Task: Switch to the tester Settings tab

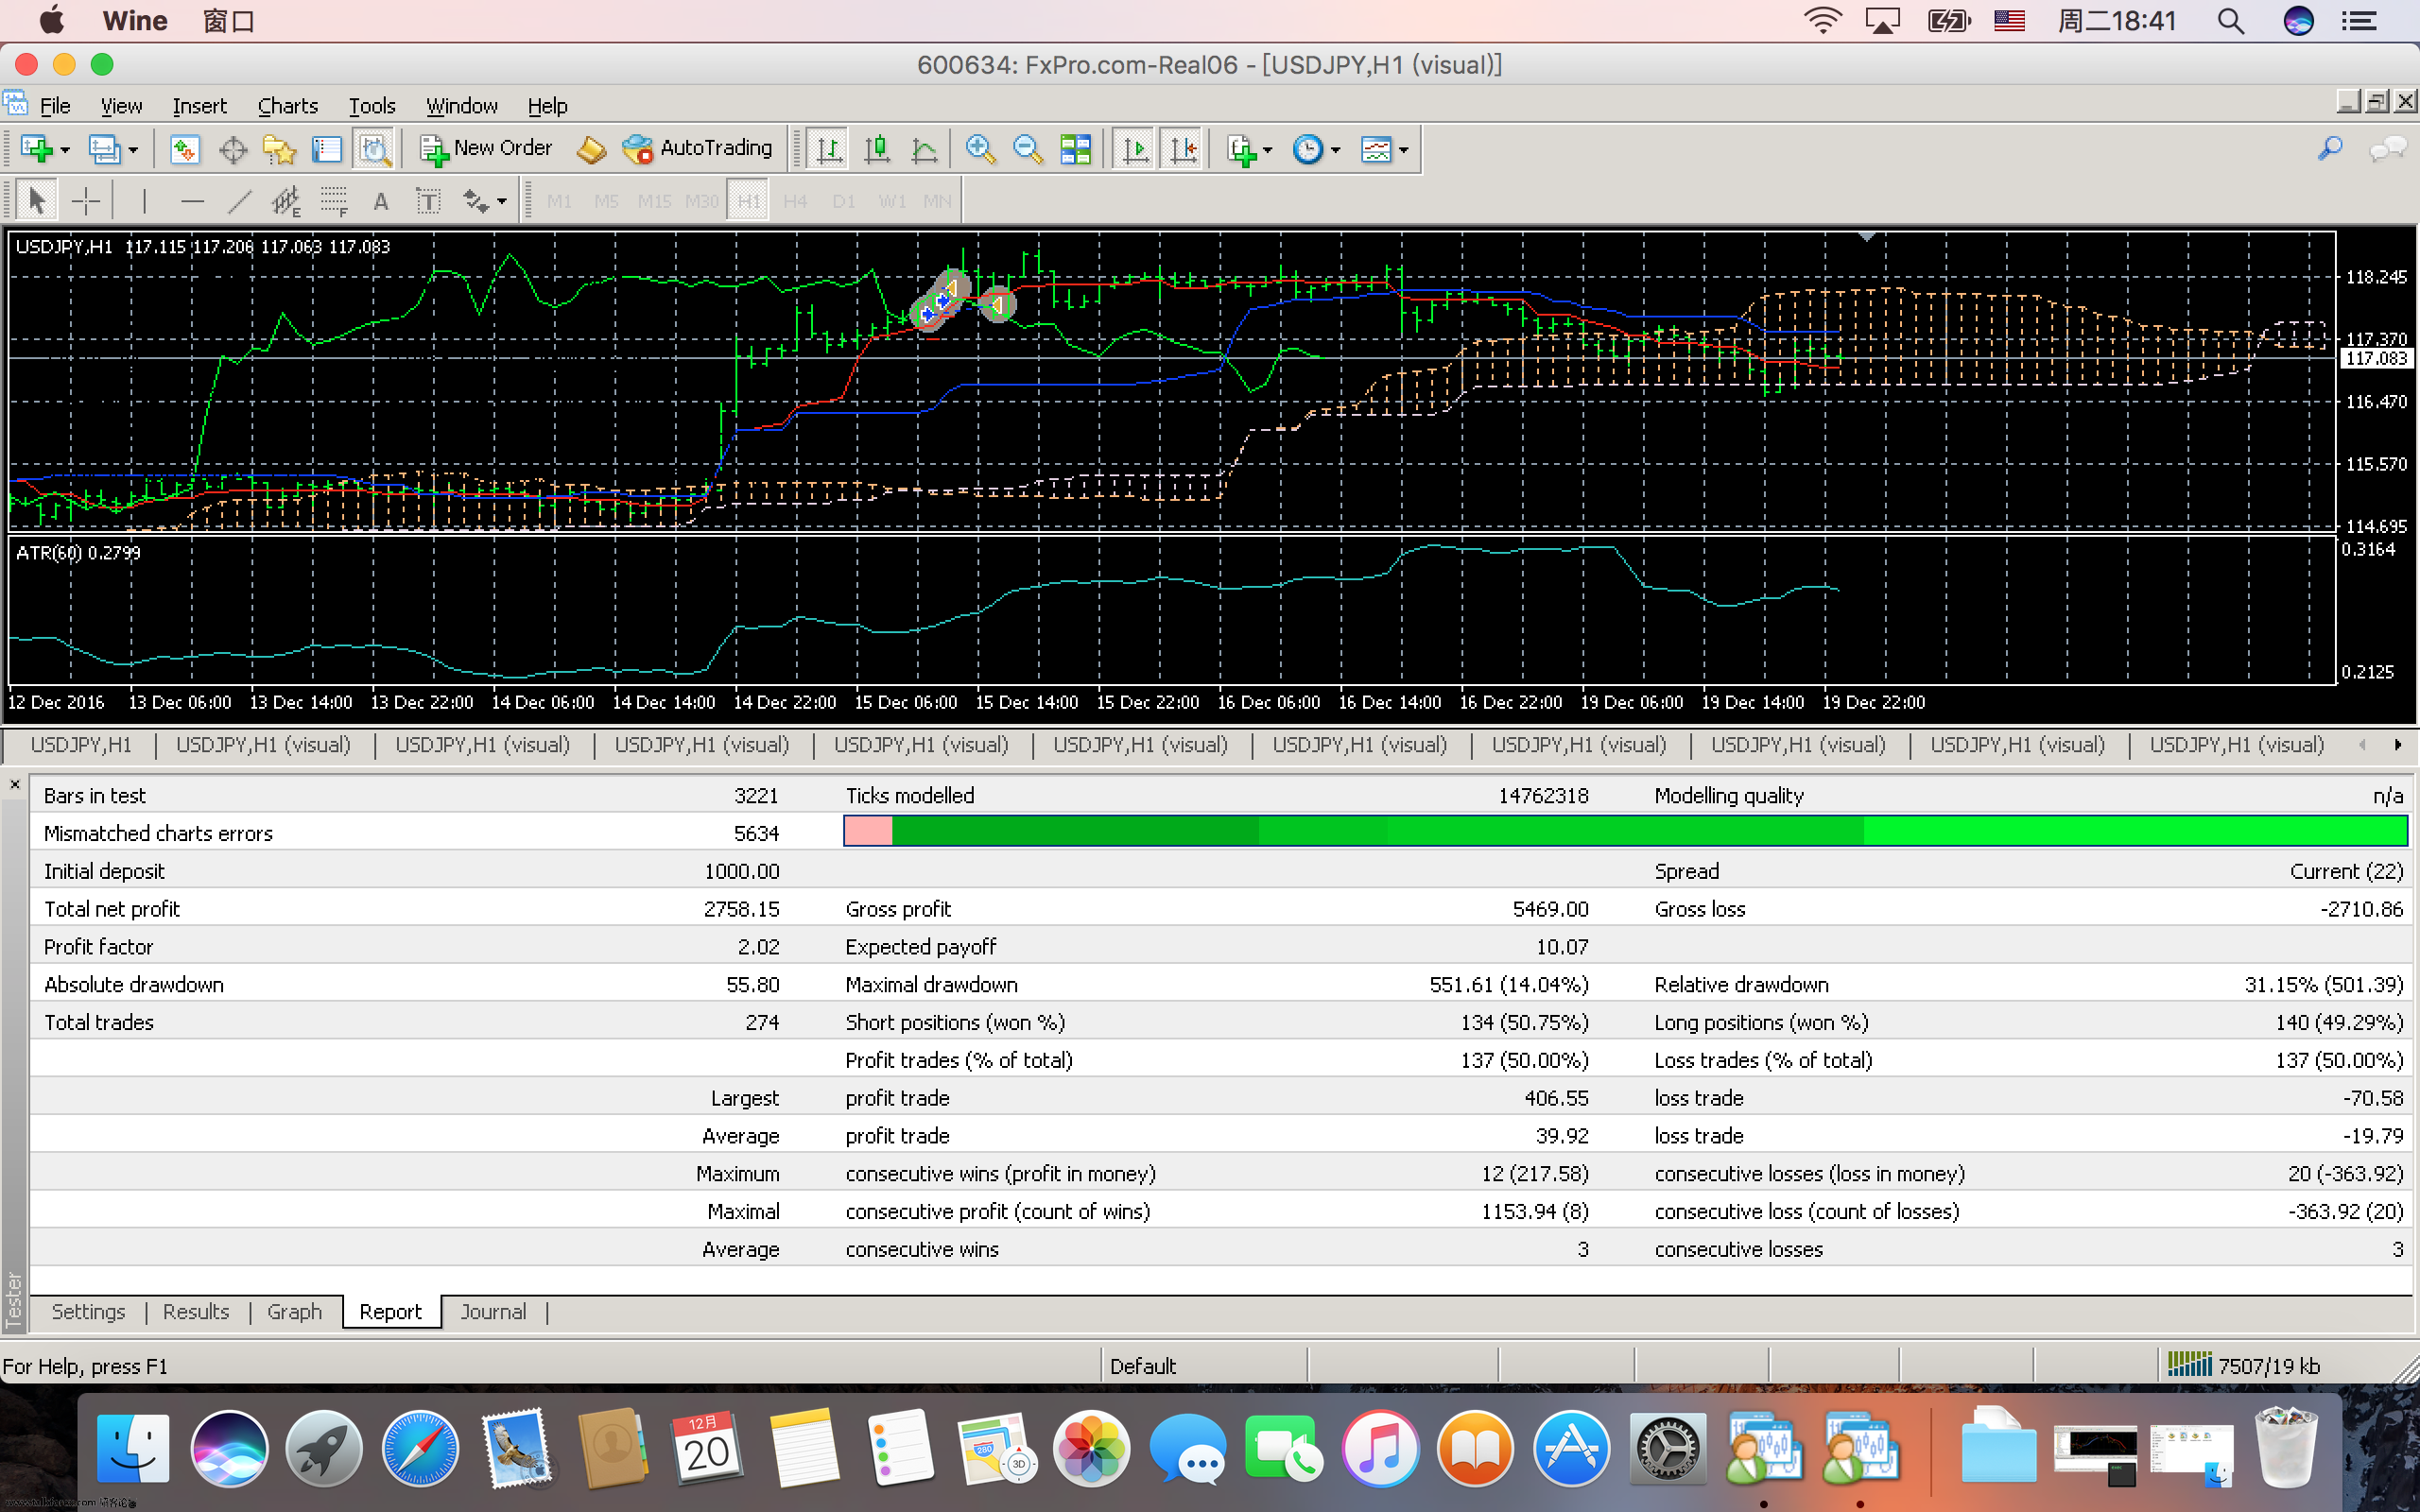Action: pyautogui.click(x=88, y=1312)
